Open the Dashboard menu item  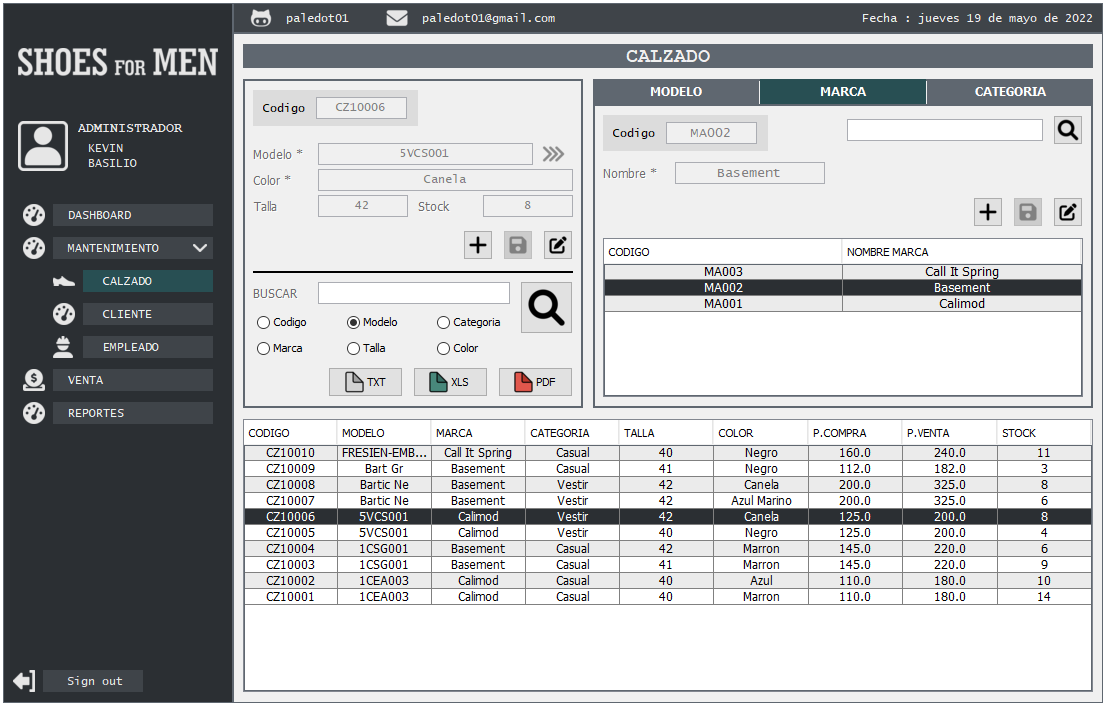click(x=133, y=215)
